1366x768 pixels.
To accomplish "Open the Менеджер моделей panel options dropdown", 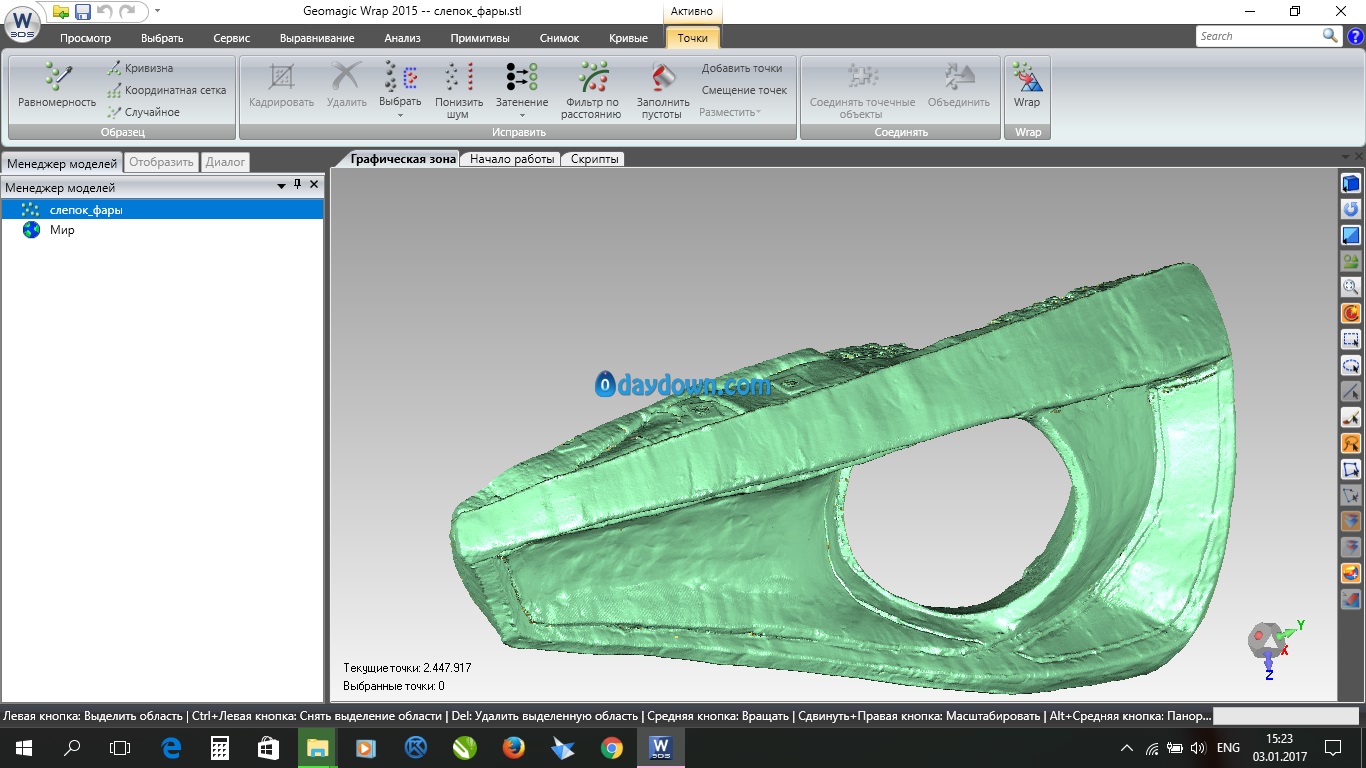I will click(281, 186).
